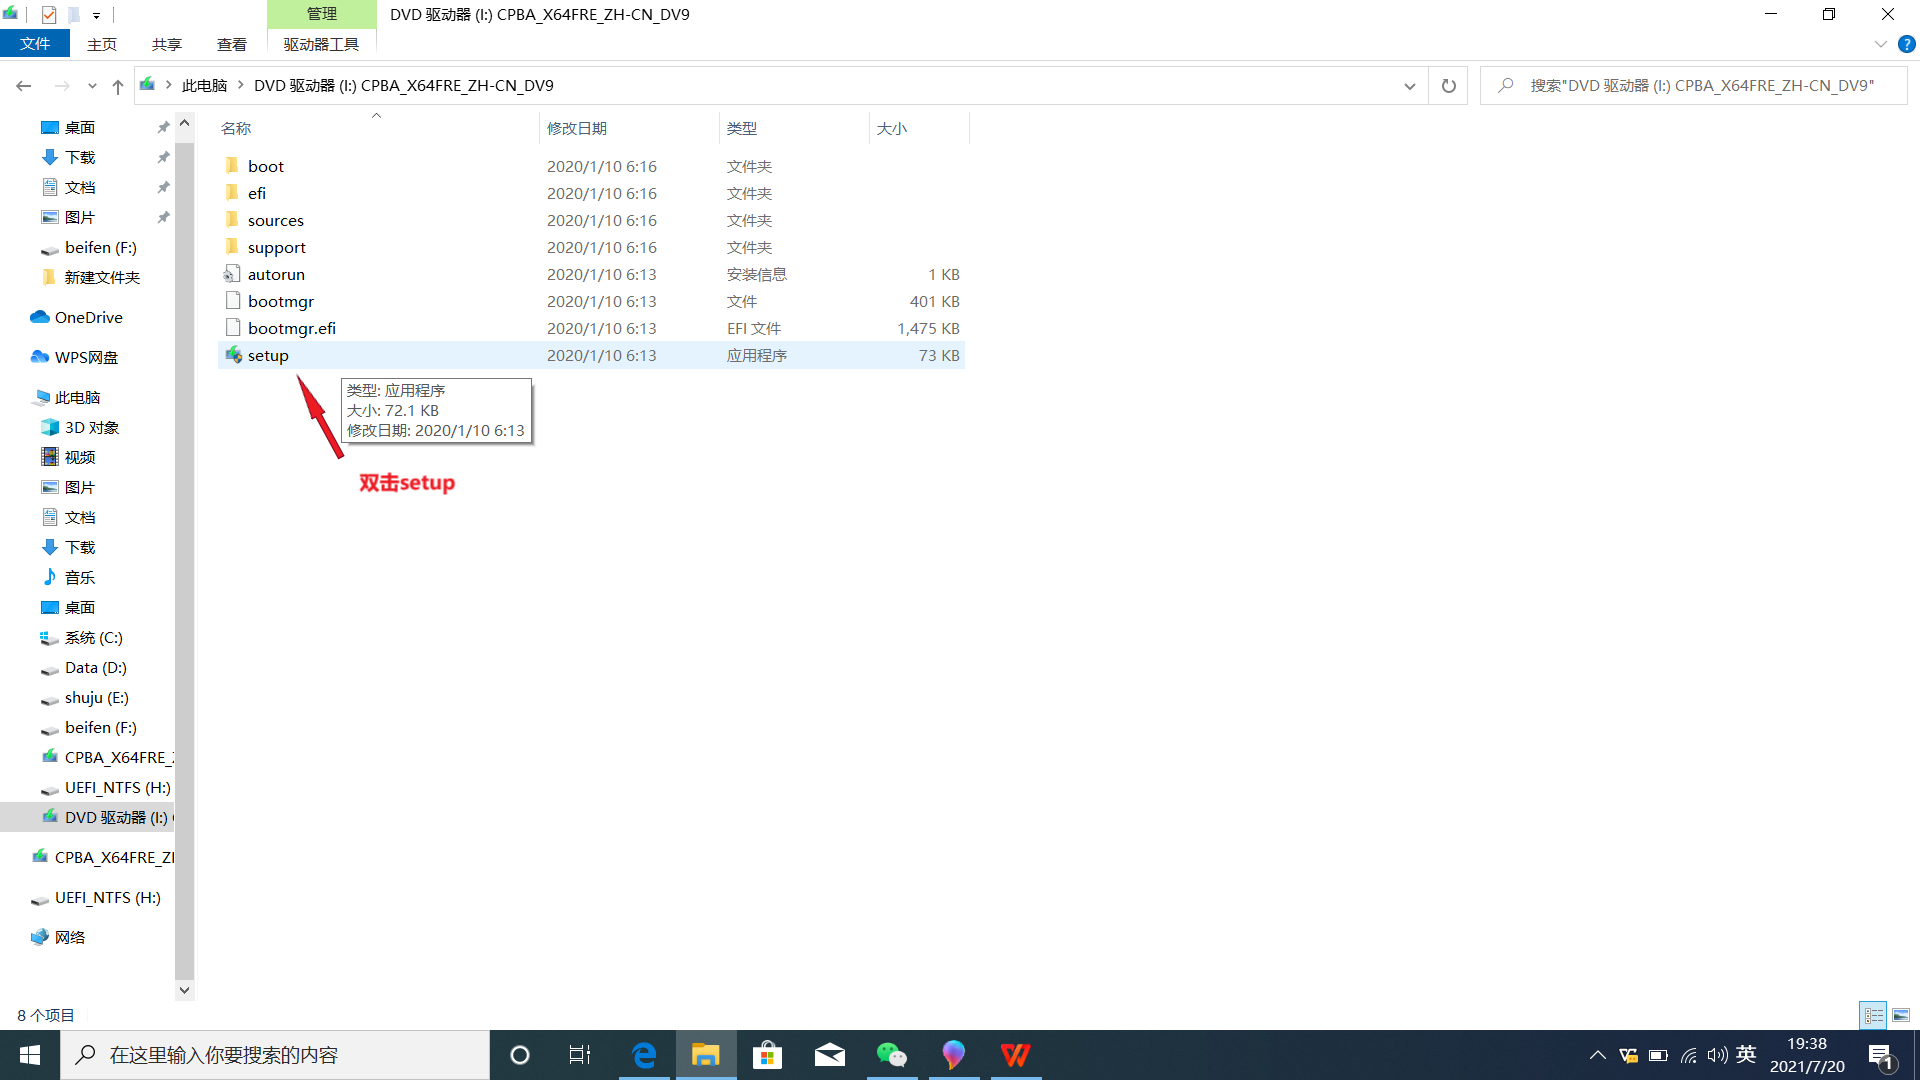
Task: Open the quick access toolbar customize dropdown
Action: pyautogui.click(x=96, y=14)
